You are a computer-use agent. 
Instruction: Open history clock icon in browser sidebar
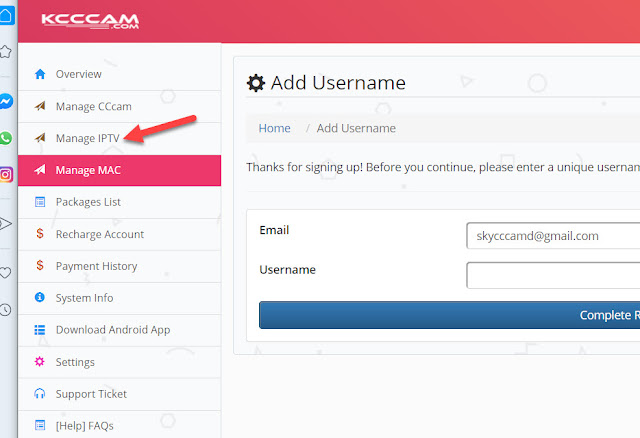click(x=6, y=309)
